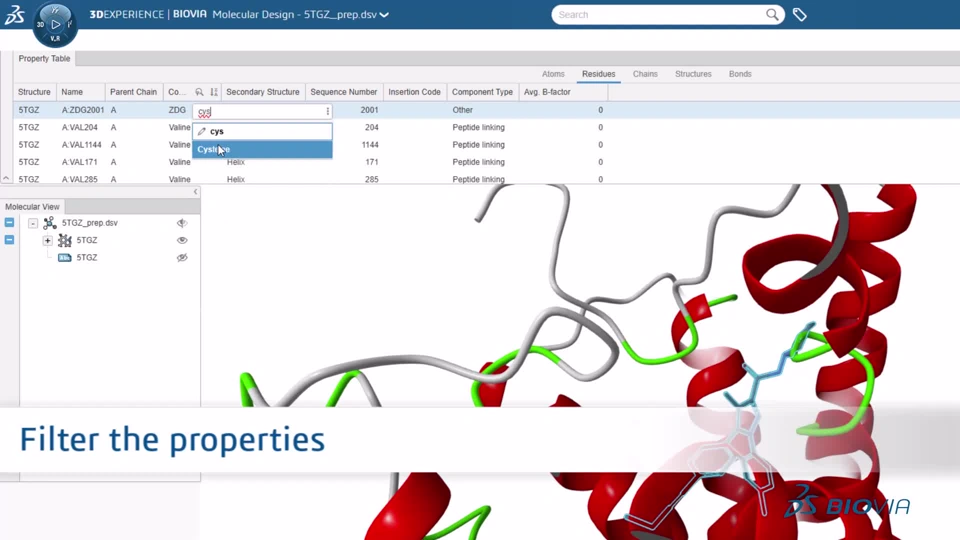Sort by the Sequence Number column header
The image size is (960, 540).
point(343,92)
